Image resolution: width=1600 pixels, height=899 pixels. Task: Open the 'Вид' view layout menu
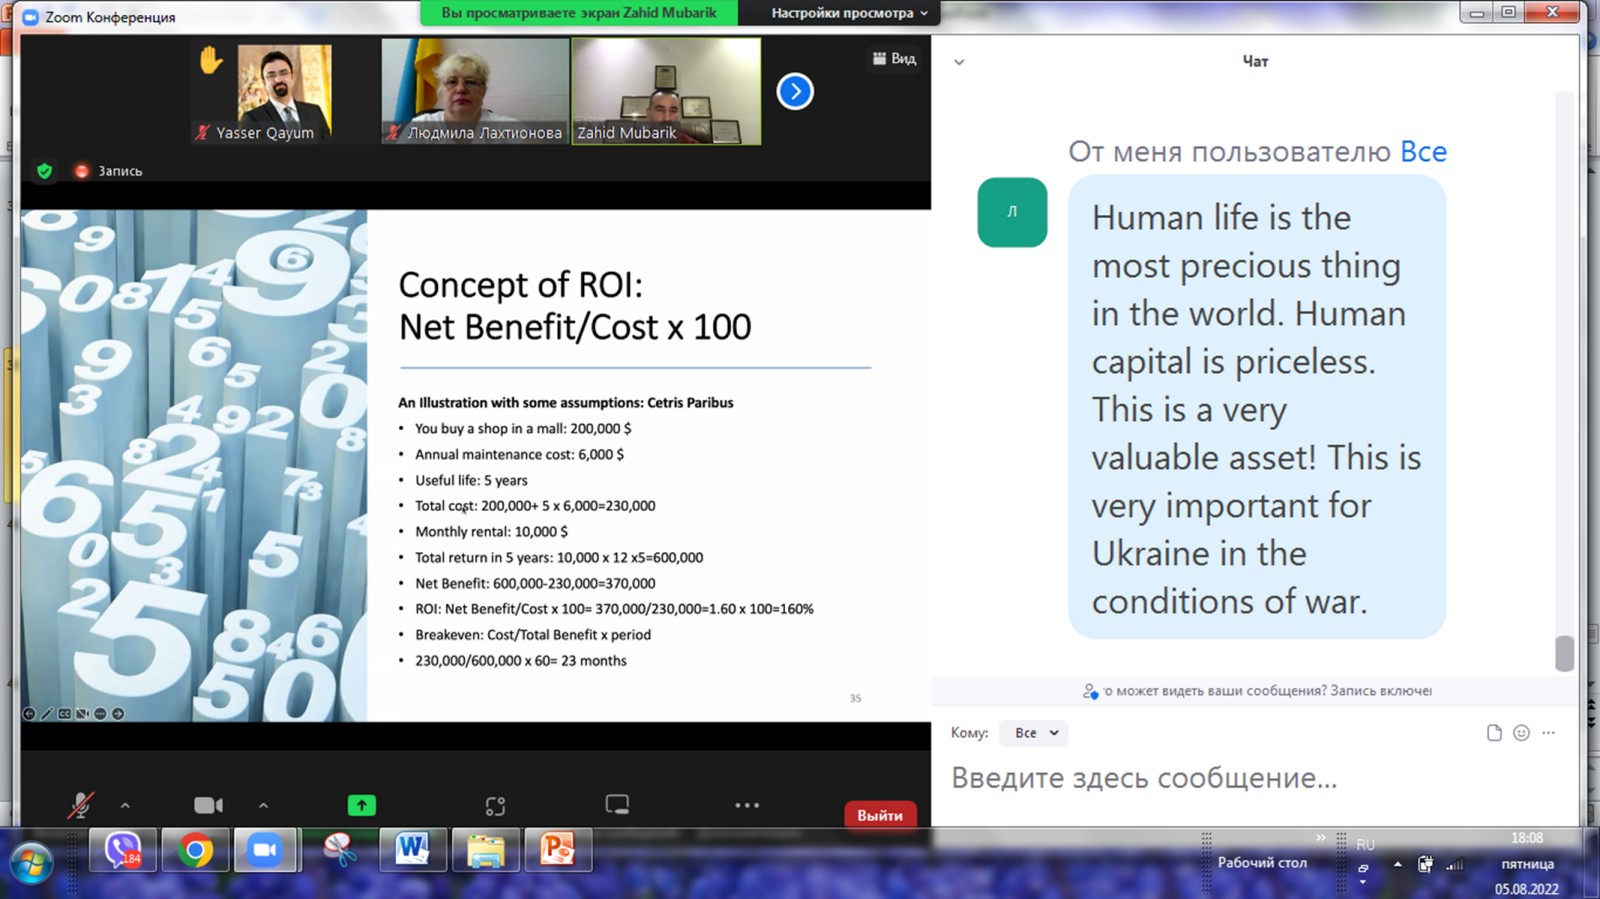894,59
